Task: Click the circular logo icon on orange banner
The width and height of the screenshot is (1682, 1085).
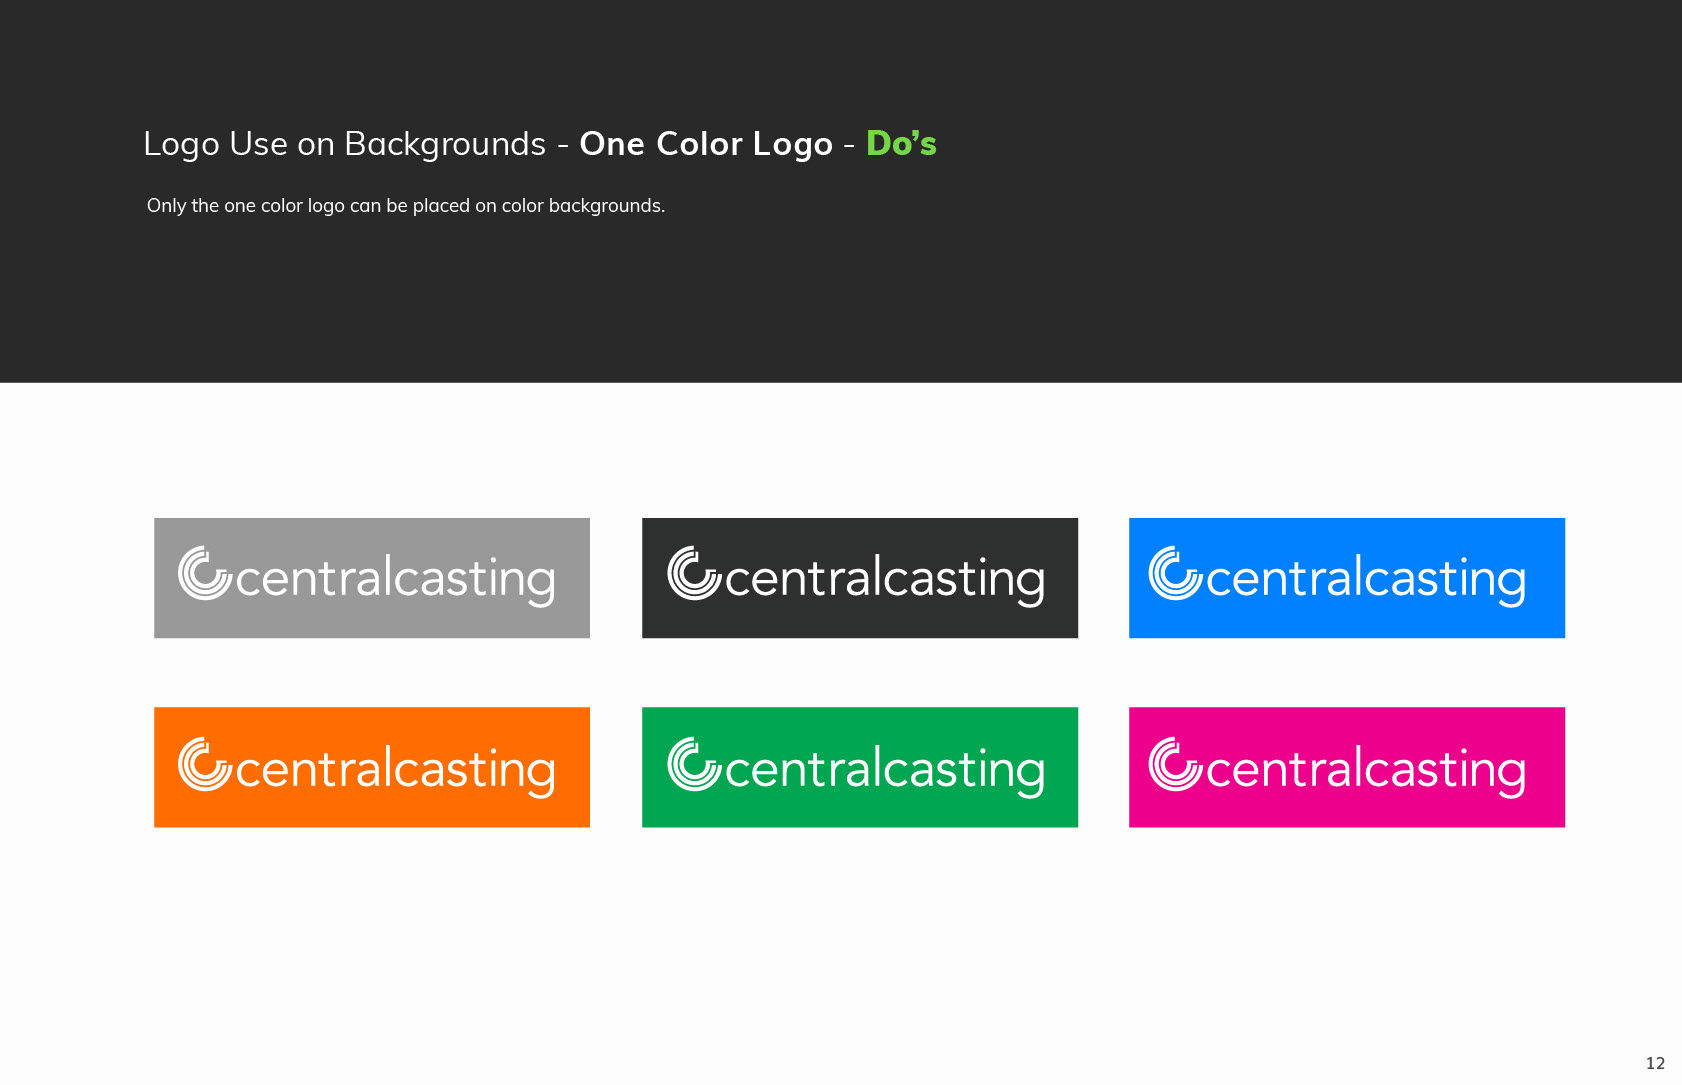Action: [x=205, y=764]
